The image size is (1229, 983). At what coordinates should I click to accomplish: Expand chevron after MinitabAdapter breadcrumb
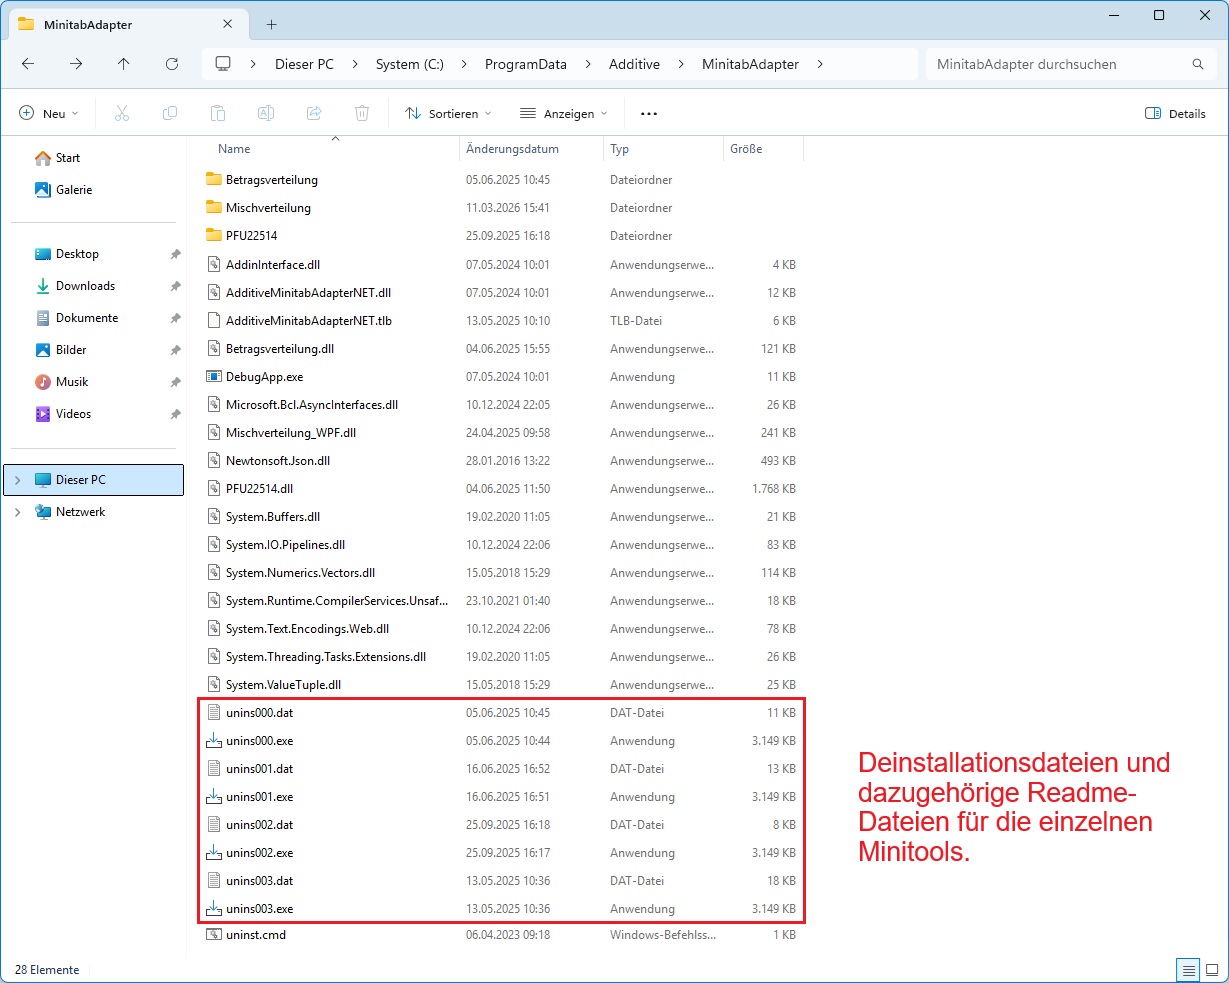(x=820, y=64)
